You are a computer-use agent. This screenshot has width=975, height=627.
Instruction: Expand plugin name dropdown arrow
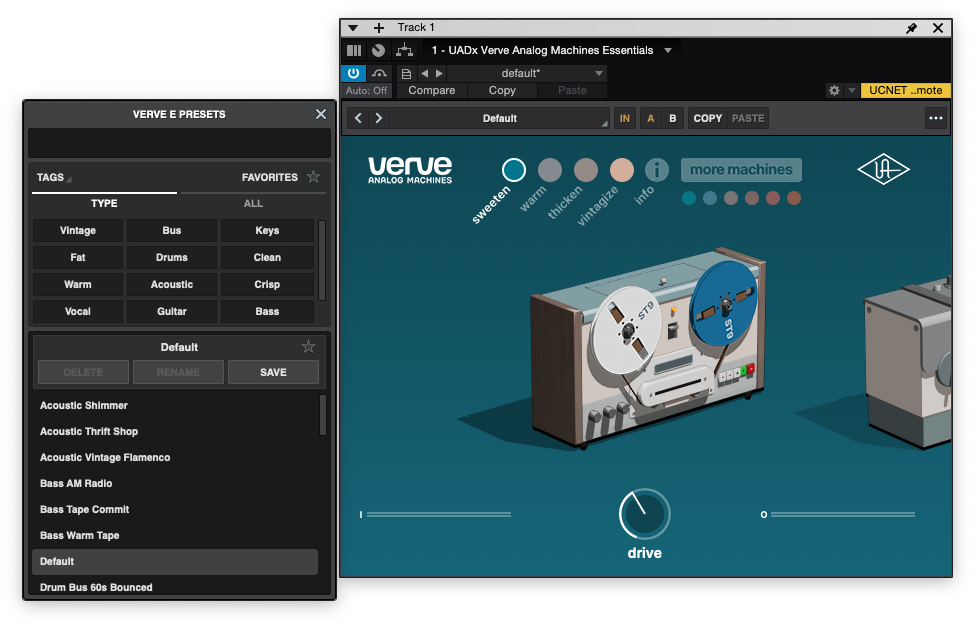668,50
